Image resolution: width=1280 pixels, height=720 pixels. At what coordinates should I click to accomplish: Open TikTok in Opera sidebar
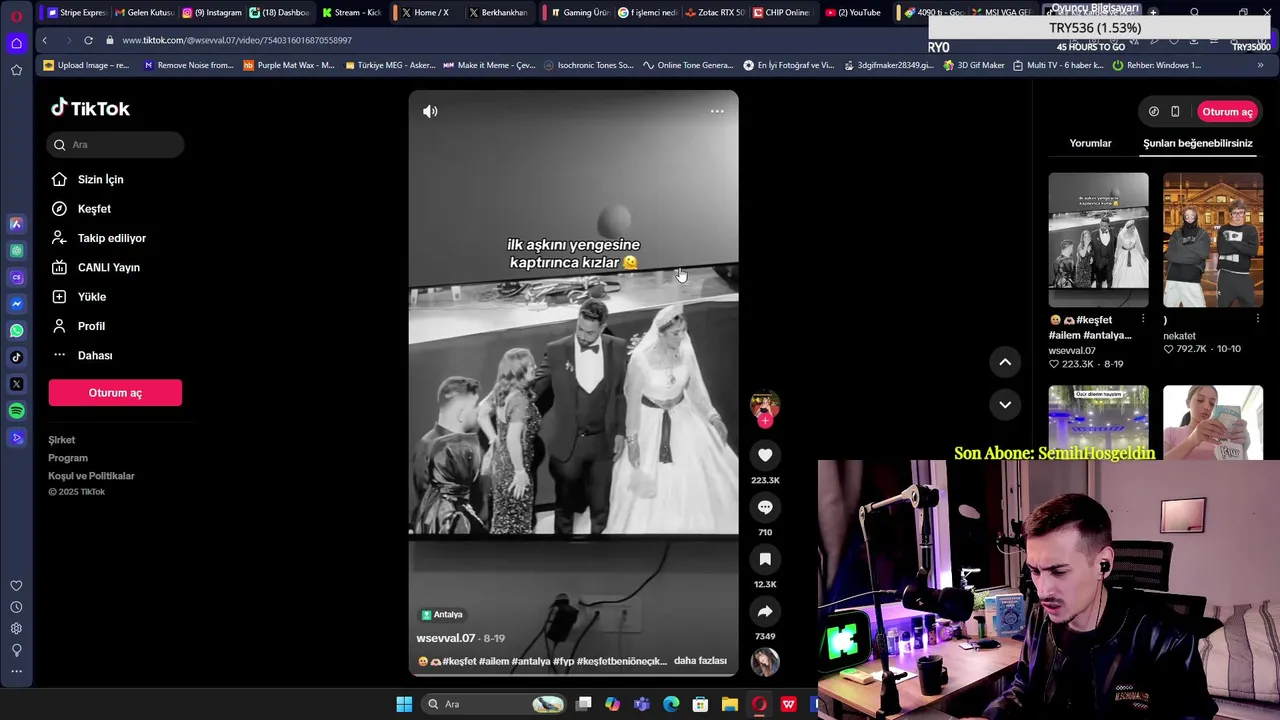tap(16, 357)
